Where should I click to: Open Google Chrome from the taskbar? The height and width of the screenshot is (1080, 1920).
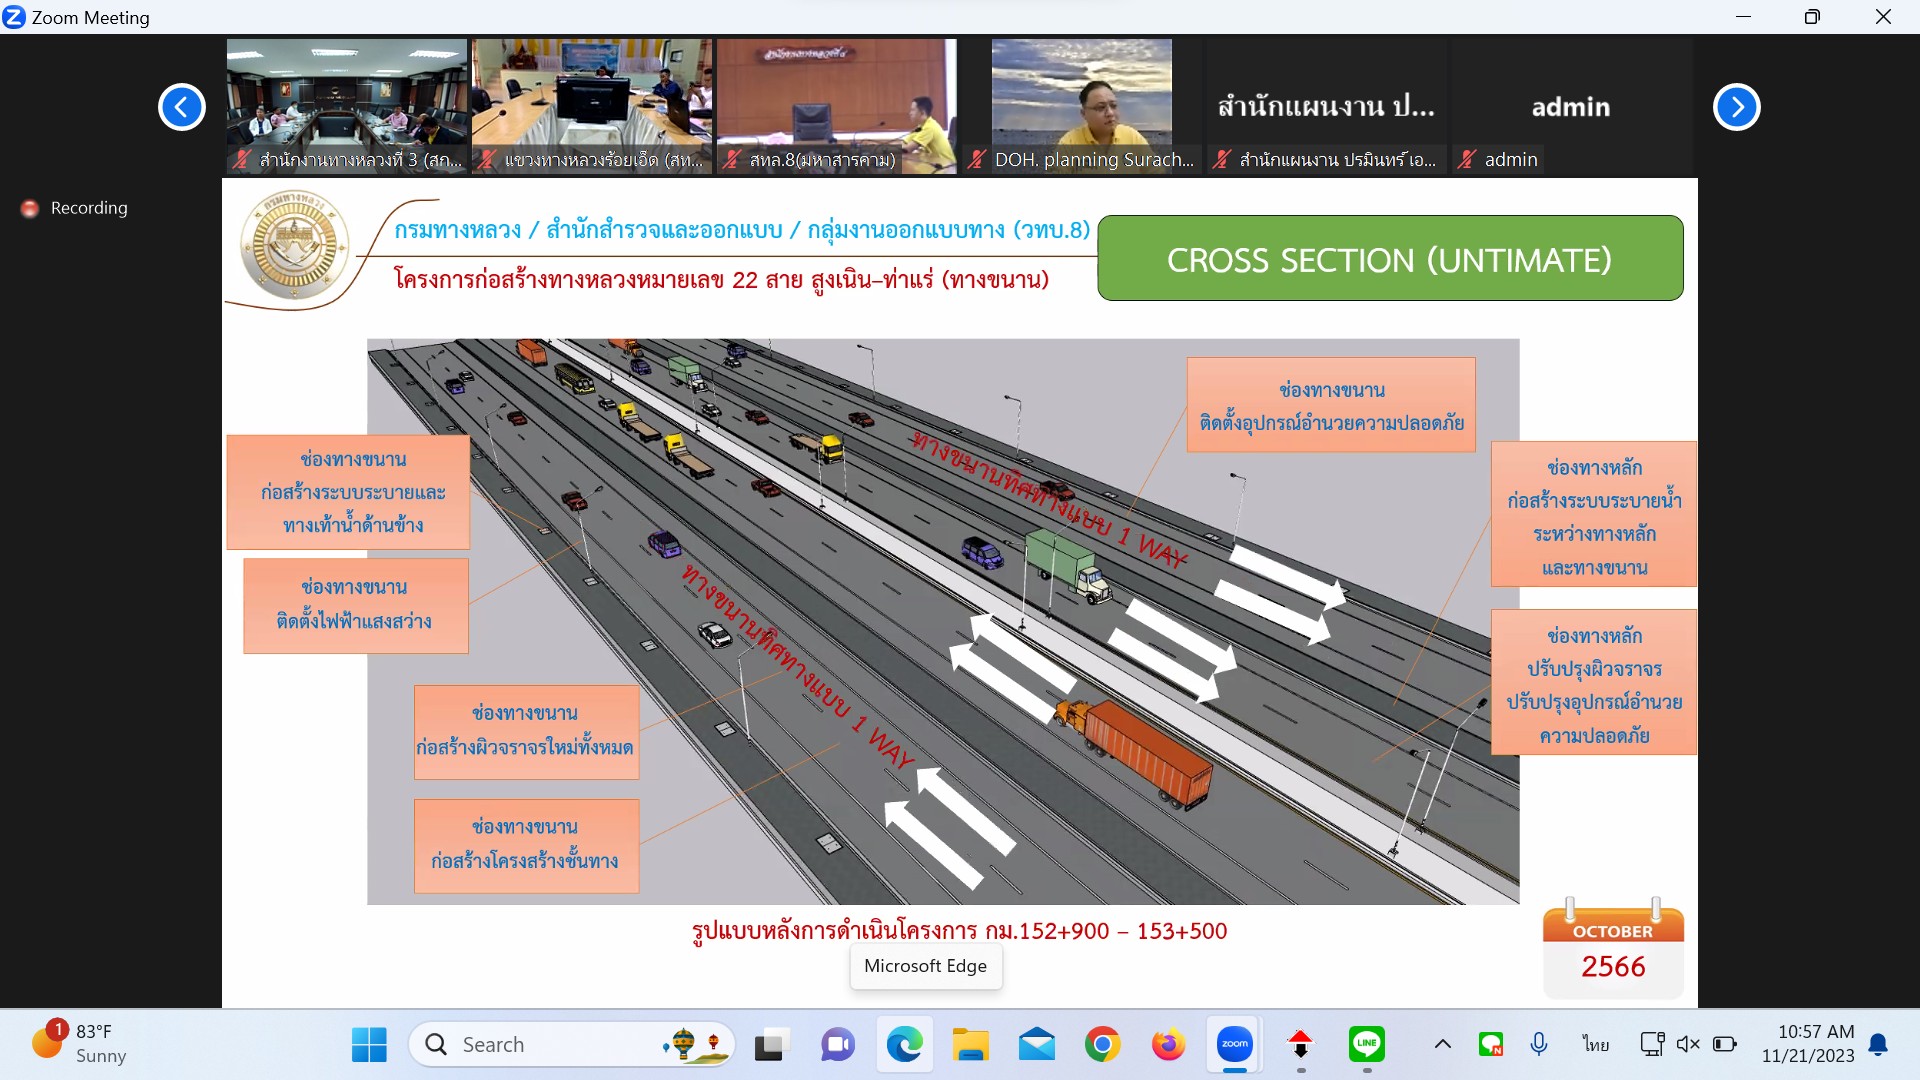click(x=1102, y=1044)
